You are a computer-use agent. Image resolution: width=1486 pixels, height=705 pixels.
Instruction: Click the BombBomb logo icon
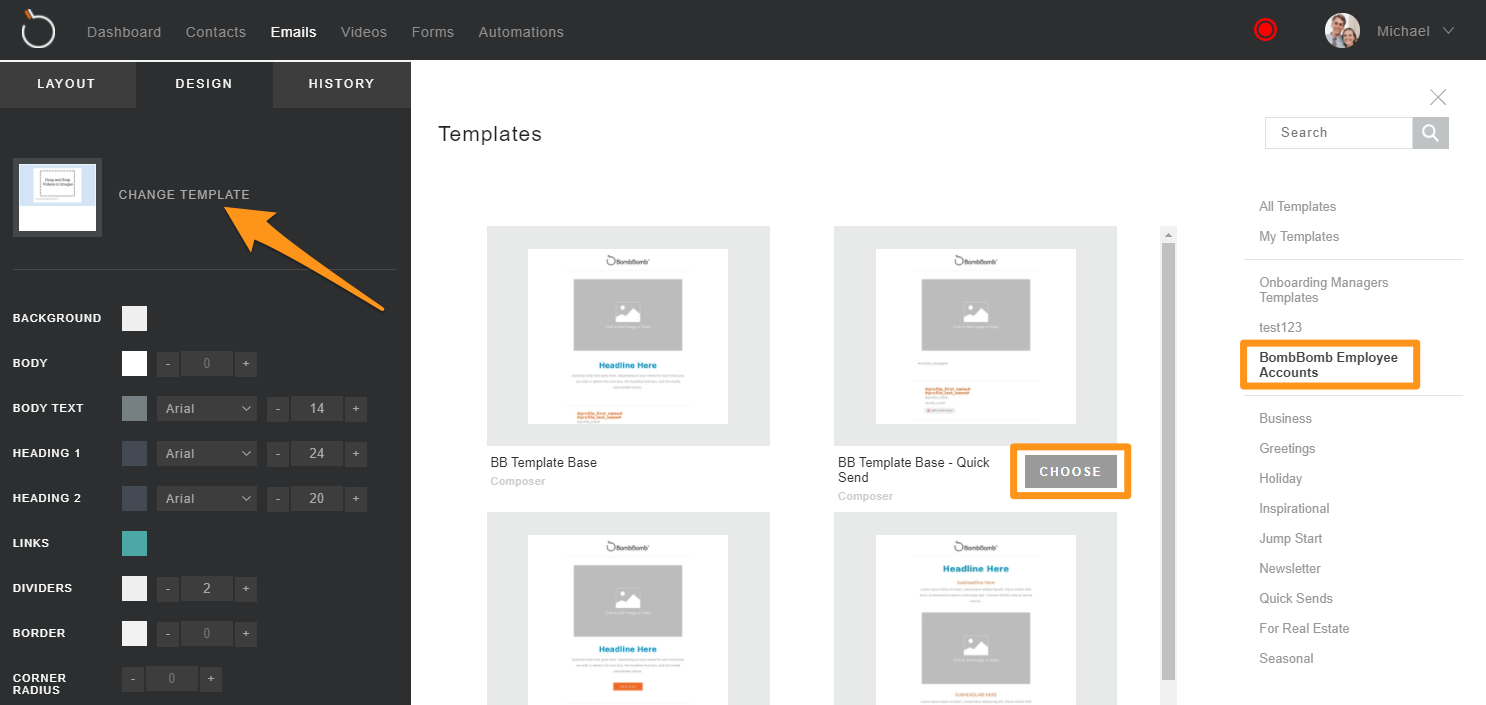[38, 30]
